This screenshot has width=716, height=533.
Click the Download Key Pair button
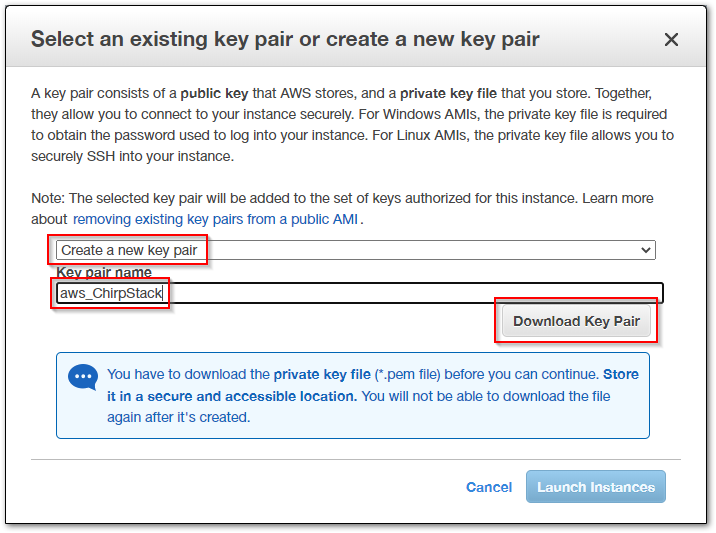pyautogui.click(x=576, y=321)
